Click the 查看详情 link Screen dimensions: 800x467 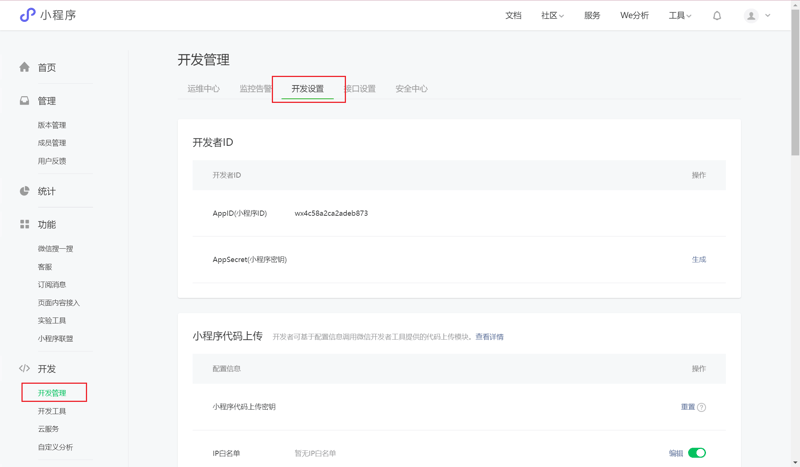pyautogui.click(x=489, y=337)
